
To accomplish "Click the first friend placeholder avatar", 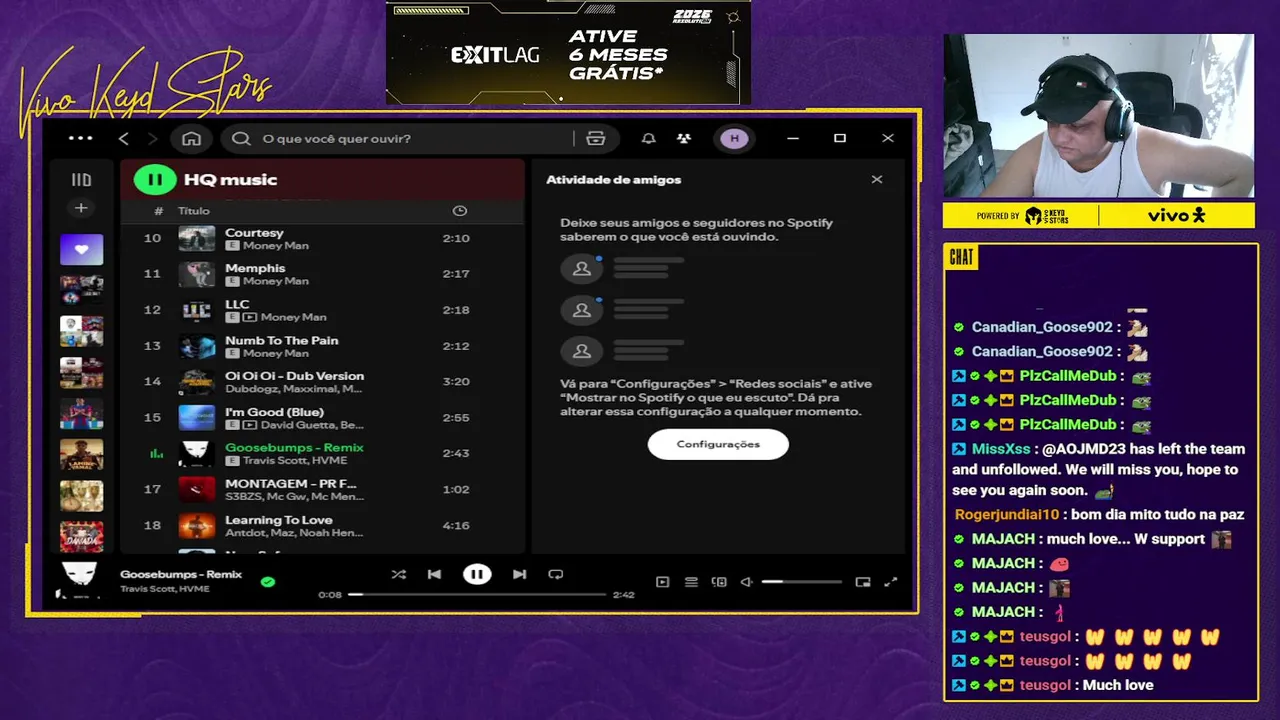I will point(582,269).
